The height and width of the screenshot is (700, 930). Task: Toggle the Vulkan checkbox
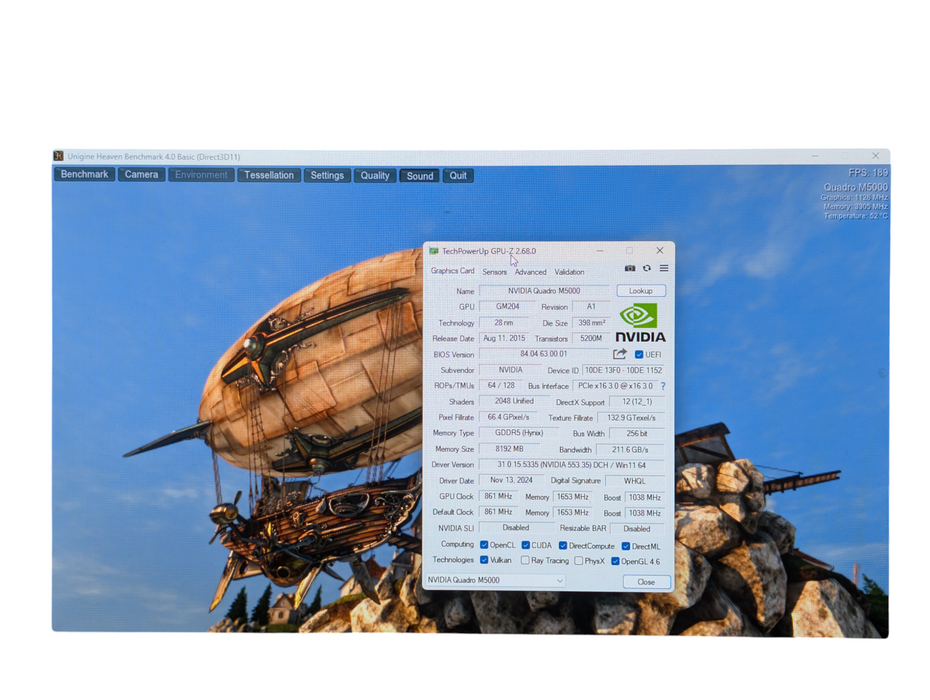[484, 560]
